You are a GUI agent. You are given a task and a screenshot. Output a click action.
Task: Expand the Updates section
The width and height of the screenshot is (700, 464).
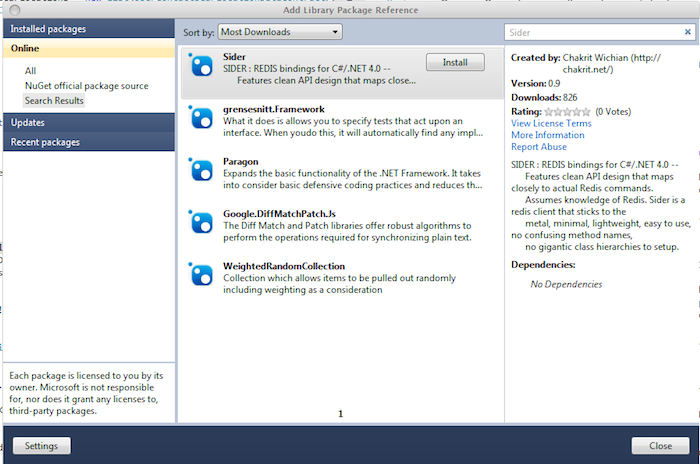coord(89,122)
